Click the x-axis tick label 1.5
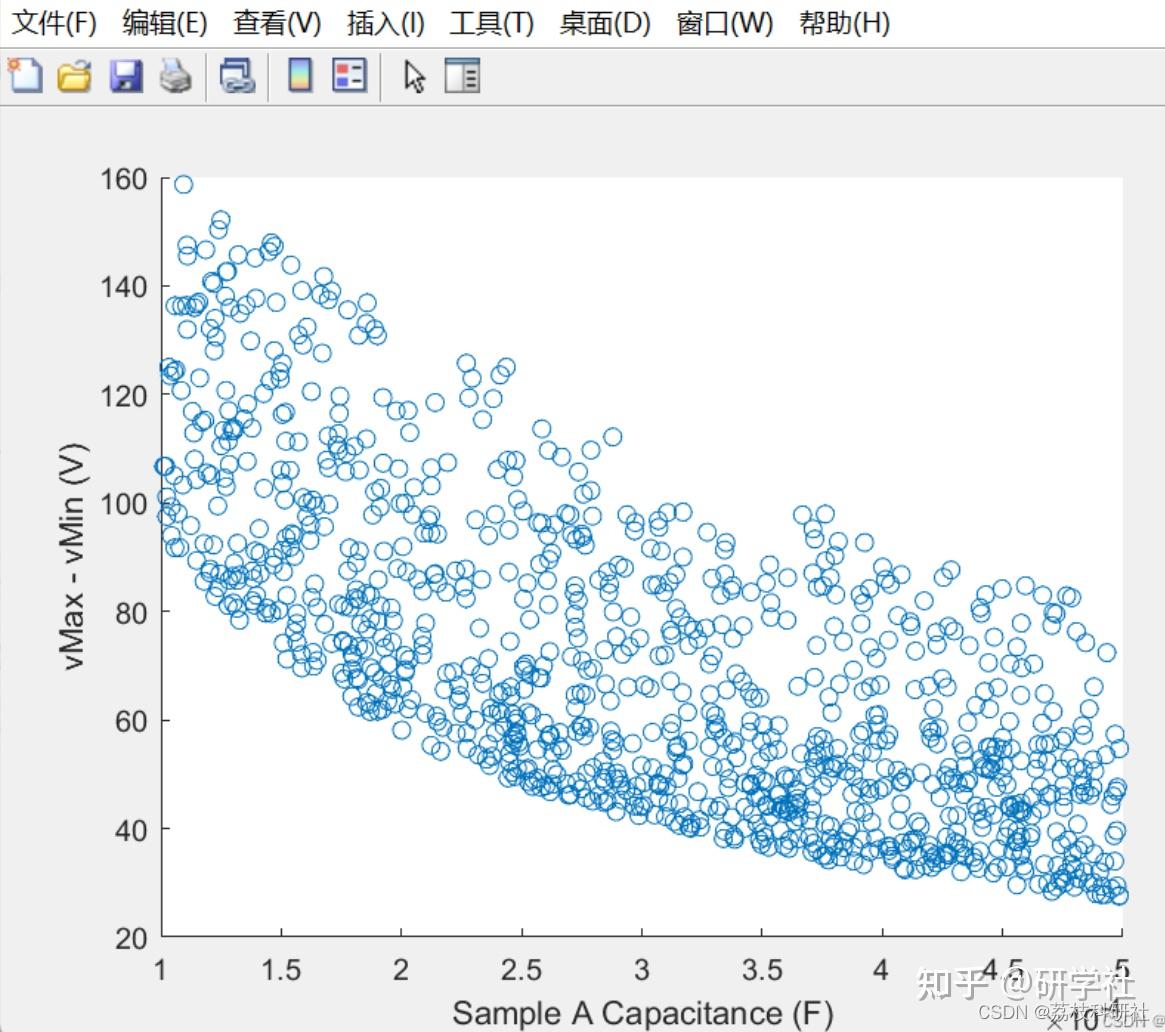 [x=281, y=970]
